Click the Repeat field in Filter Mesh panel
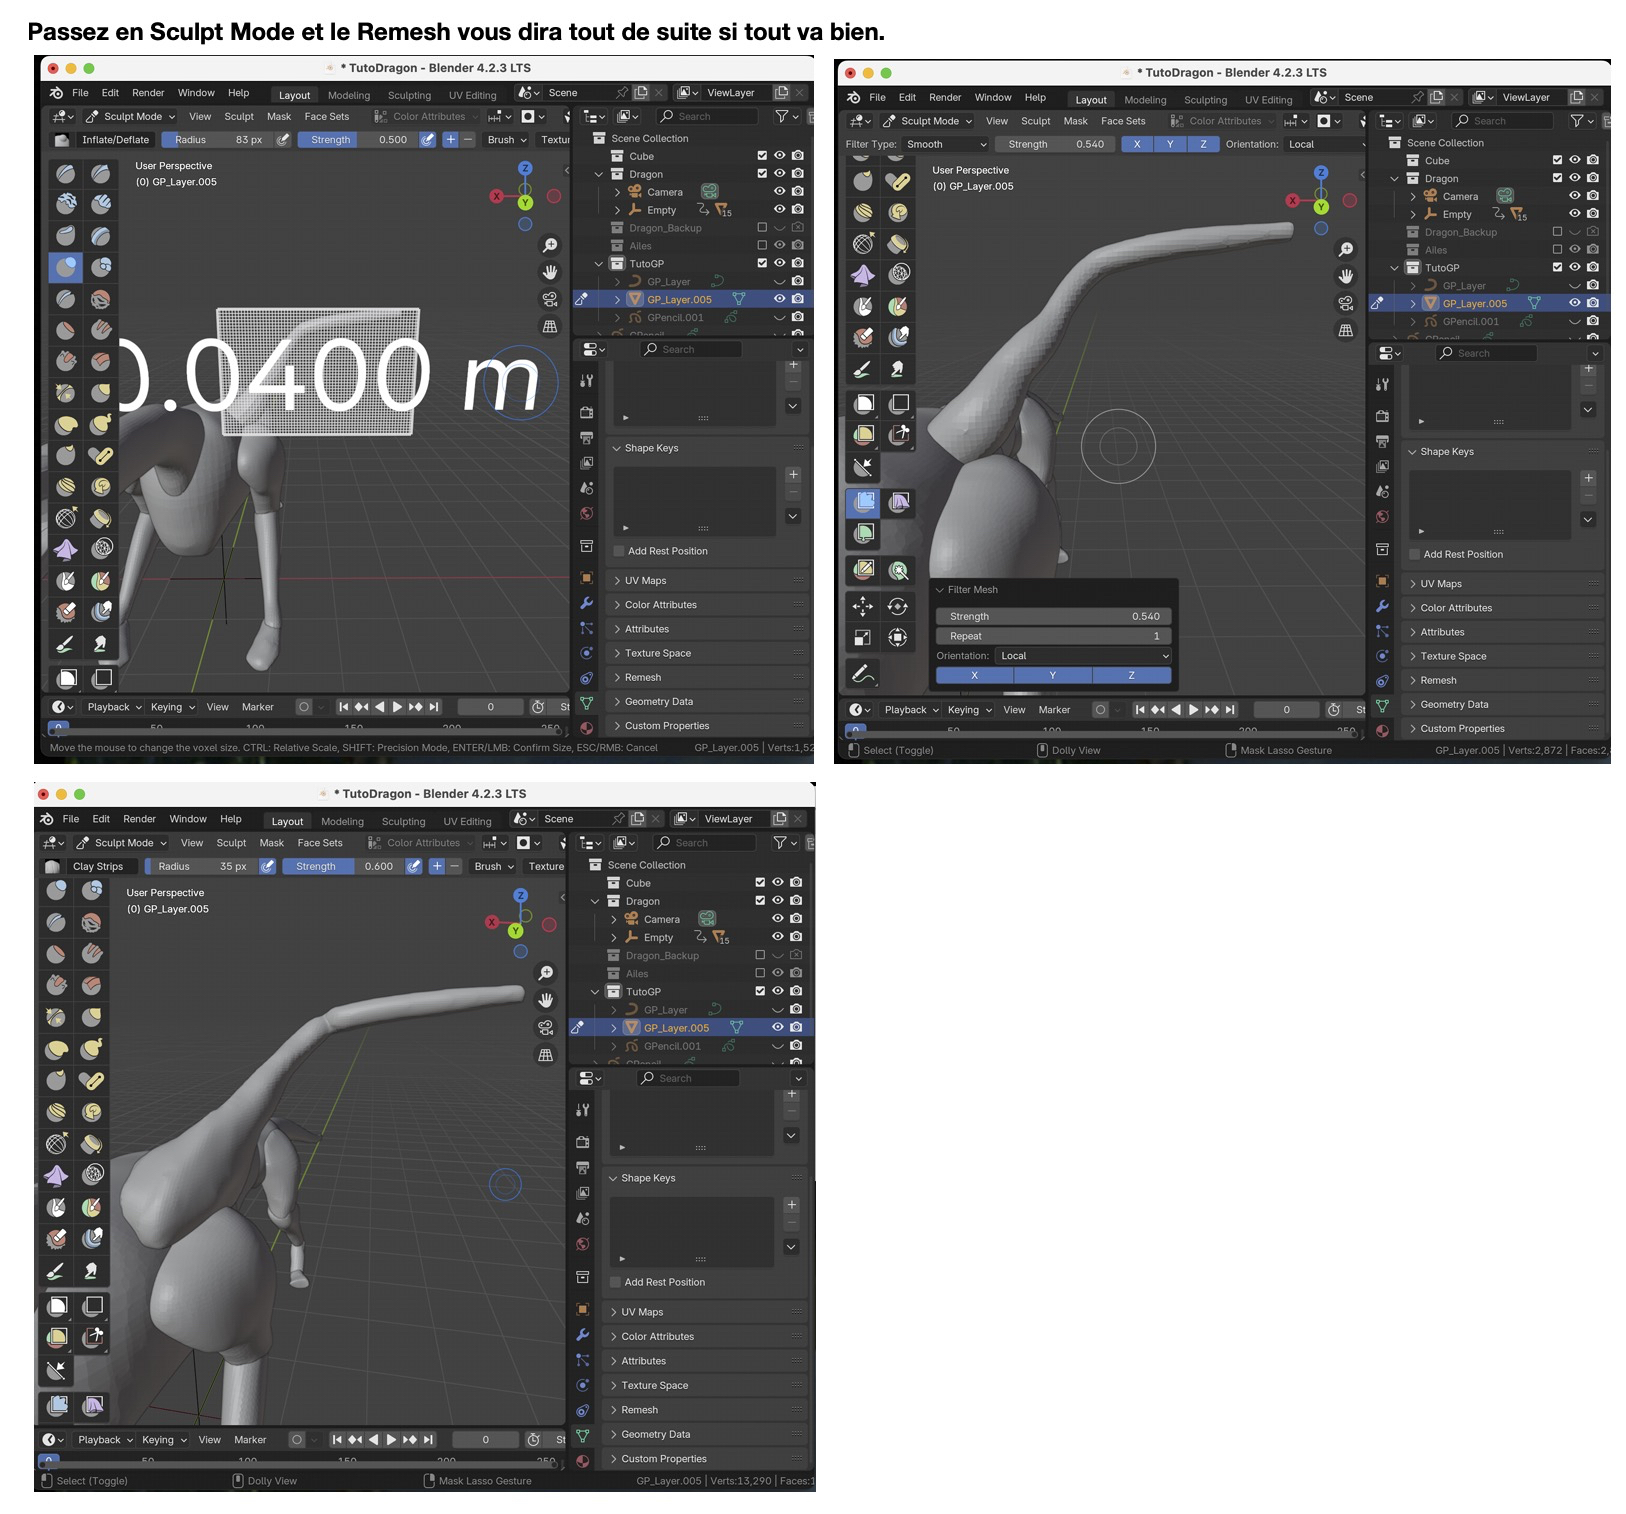Screen dimensions: 1626x1514 click(x=1053, y=636)
